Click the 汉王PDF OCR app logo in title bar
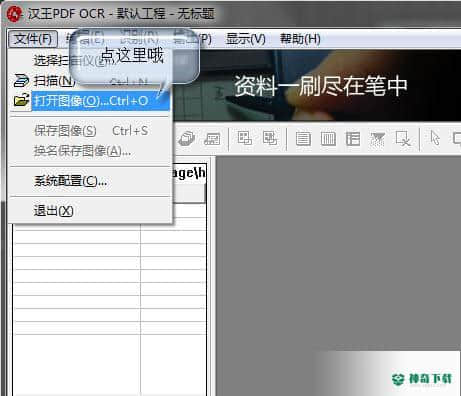Viewport: 461px width, 396px height. coord(14,14)
